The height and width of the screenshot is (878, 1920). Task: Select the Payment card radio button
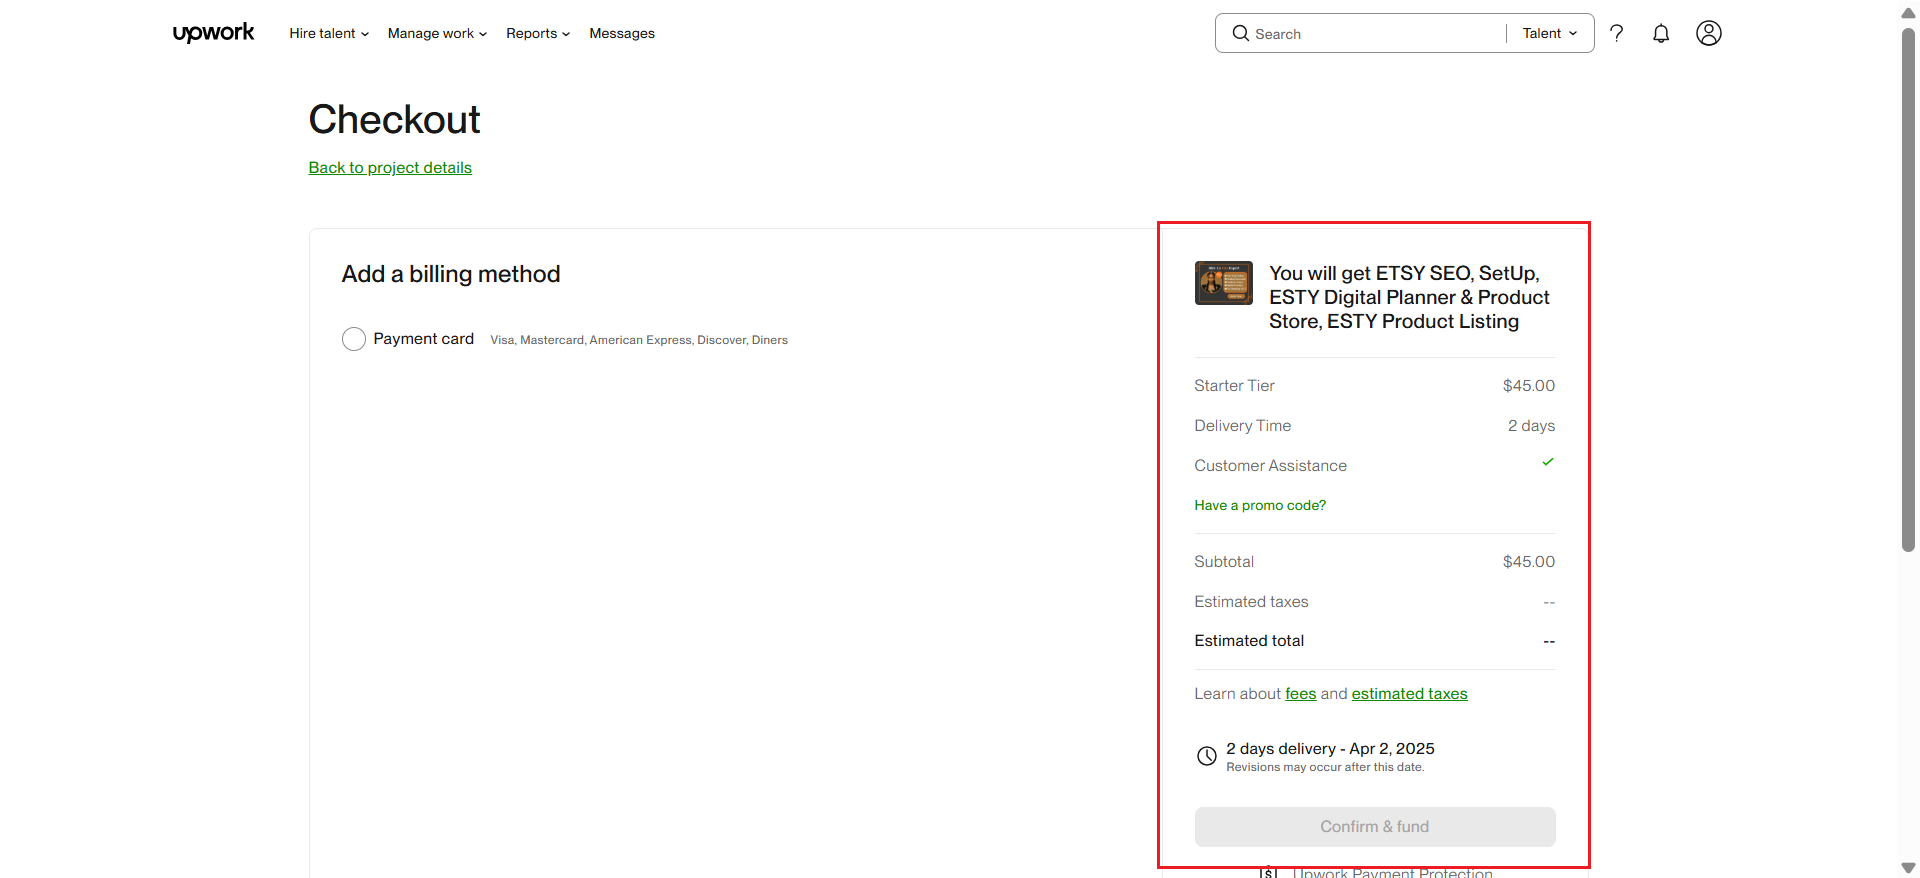[x=354, y=339]
